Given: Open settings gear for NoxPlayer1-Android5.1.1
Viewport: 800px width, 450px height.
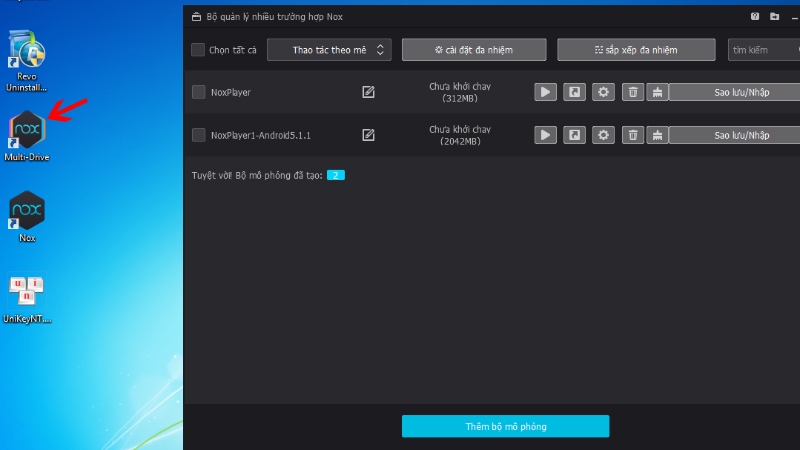Looking at the screenshot, I should [x=603, y=135].
